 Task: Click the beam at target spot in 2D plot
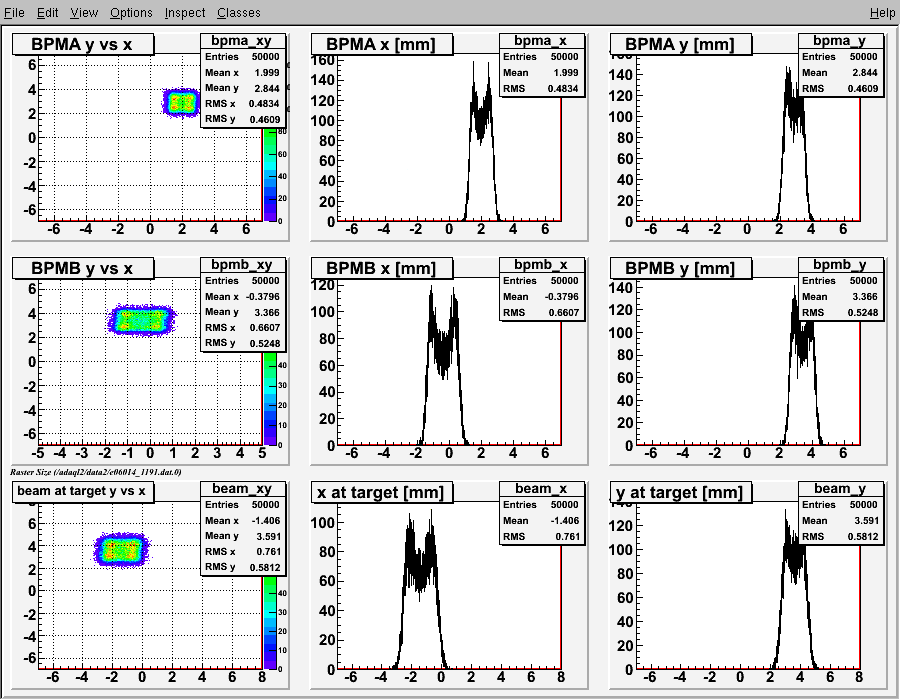[122, 550]
